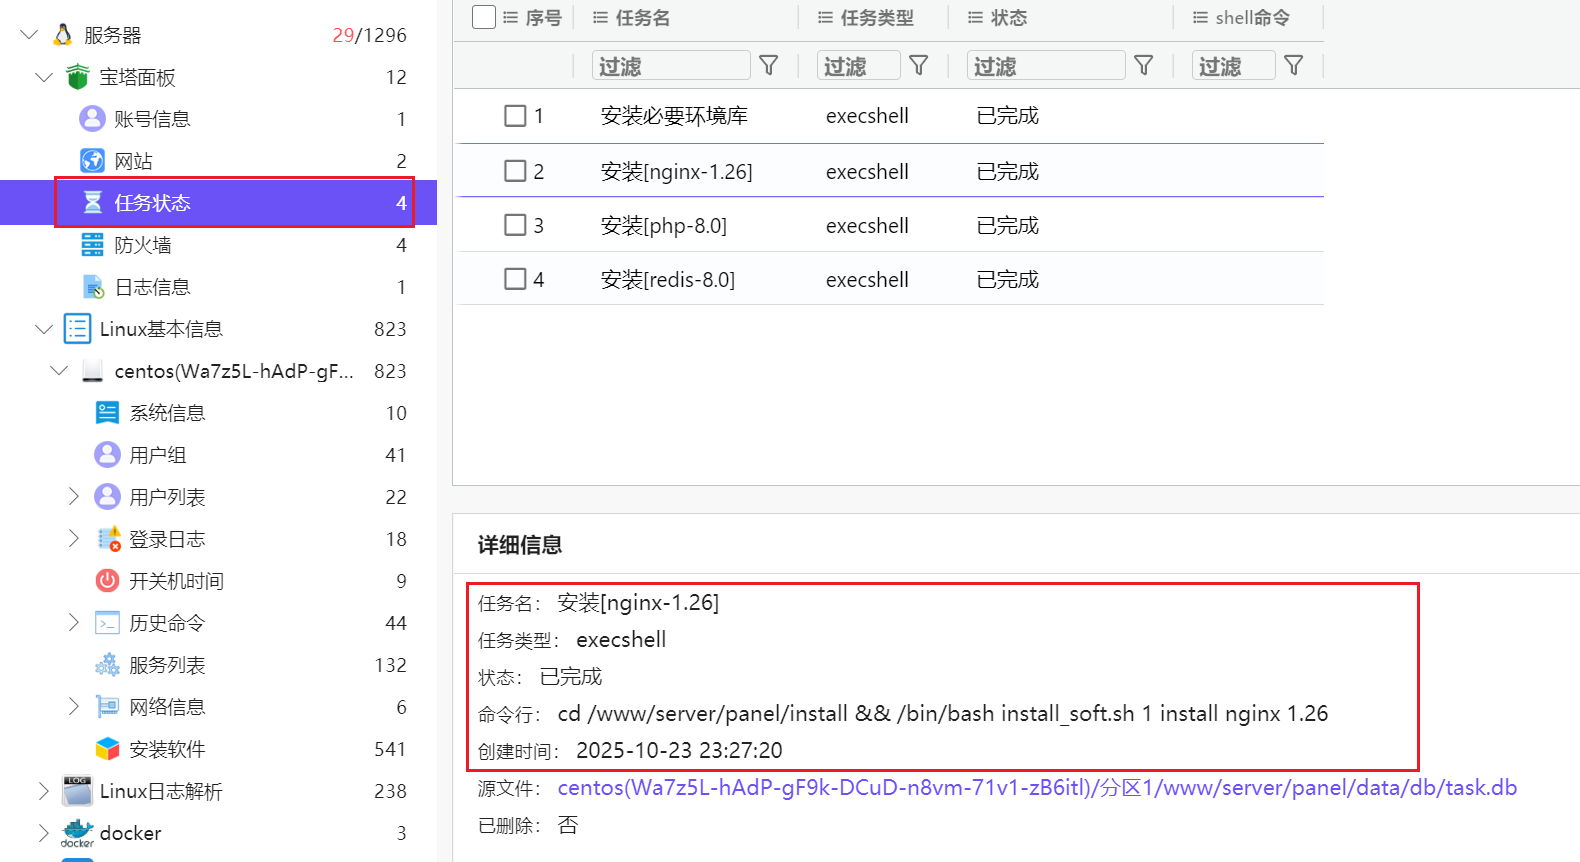Screen dimensions: 1580x862
Task: Click the 宝塔面板 shield icon
Action: [x=77, y=77]
